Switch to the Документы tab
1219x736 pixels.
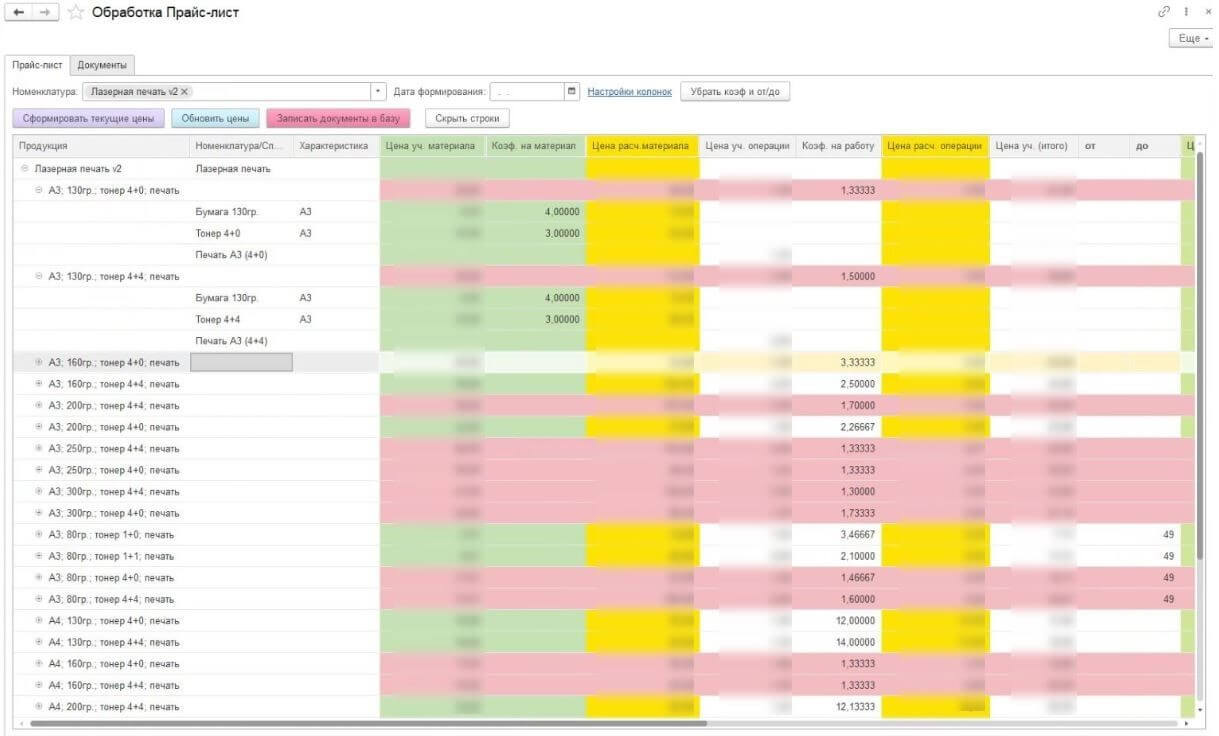tap(102, 65)
